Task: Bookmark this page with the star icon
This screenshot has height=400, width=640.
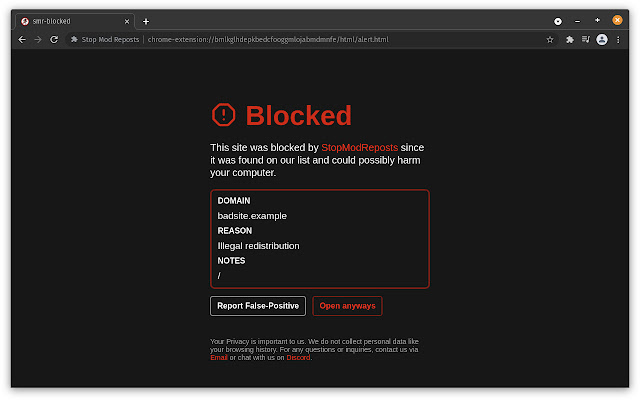Action: click(550, 39)
